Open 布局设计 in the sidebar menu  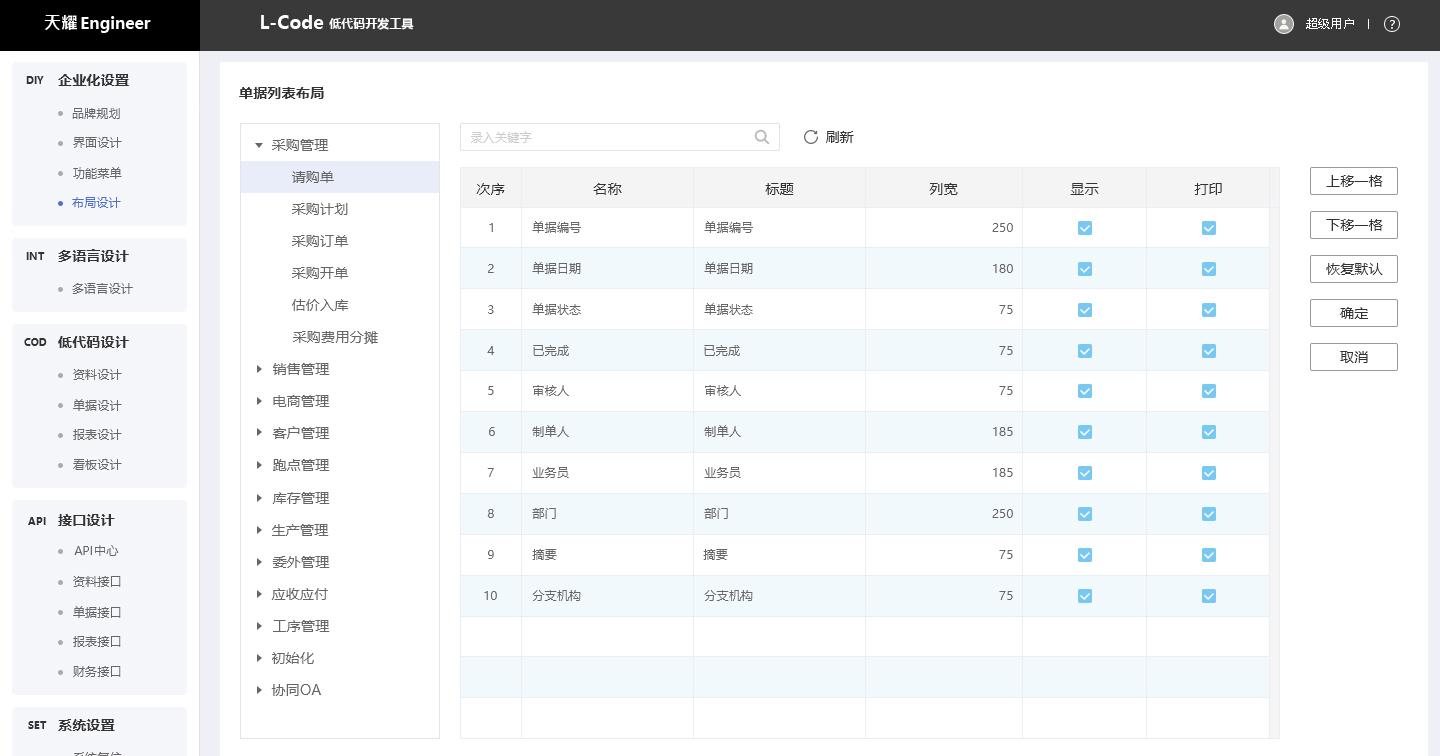click(x=96, y=203)
